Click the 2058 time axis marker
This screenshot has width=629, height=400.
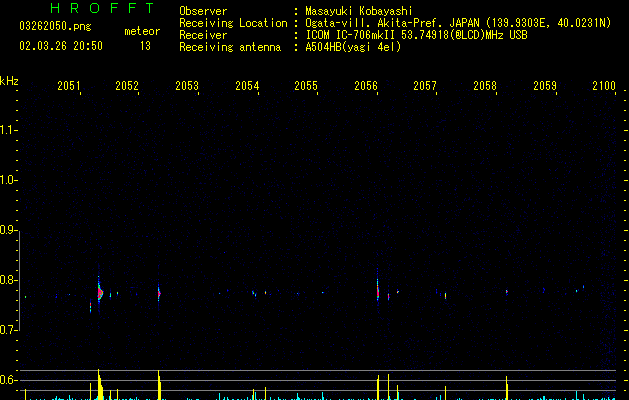click(485, 86)
